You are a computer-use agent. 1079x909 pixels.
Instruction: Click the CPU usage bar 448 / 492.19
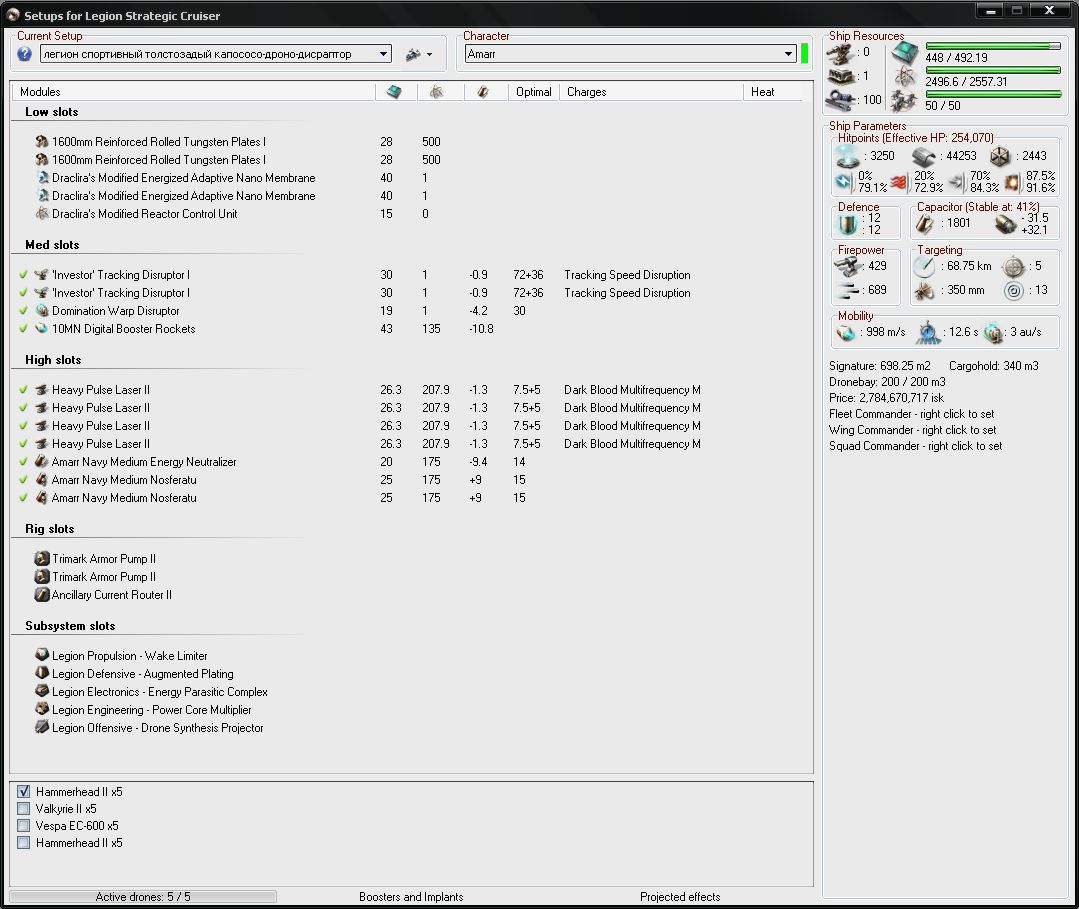point(993,46)
